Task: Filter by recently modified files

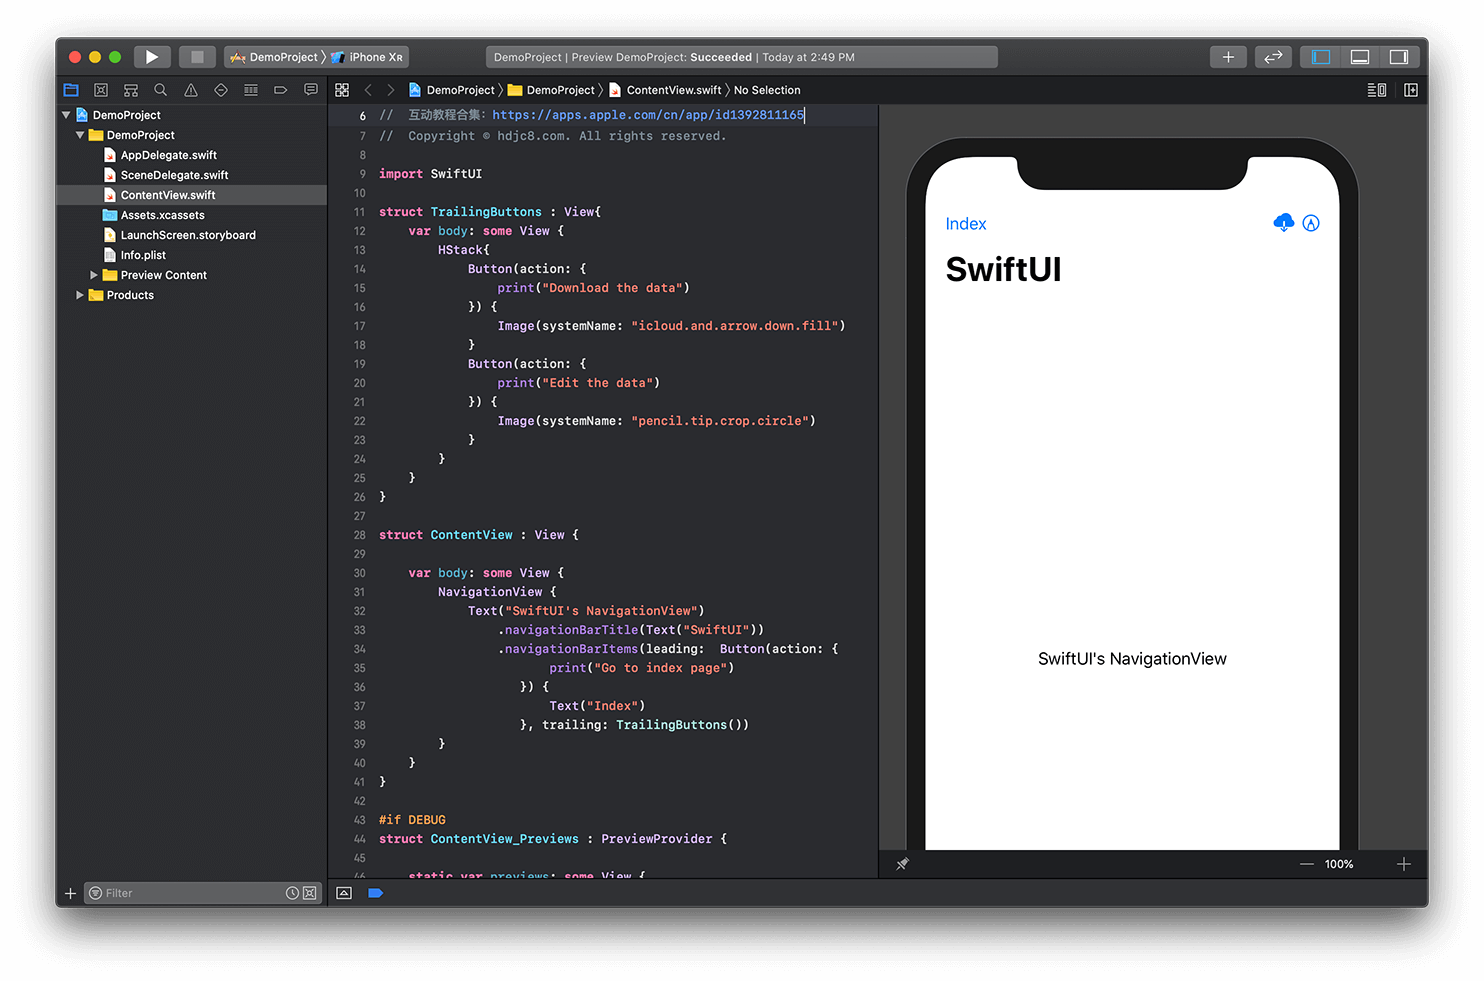Action: coord(292,893)
